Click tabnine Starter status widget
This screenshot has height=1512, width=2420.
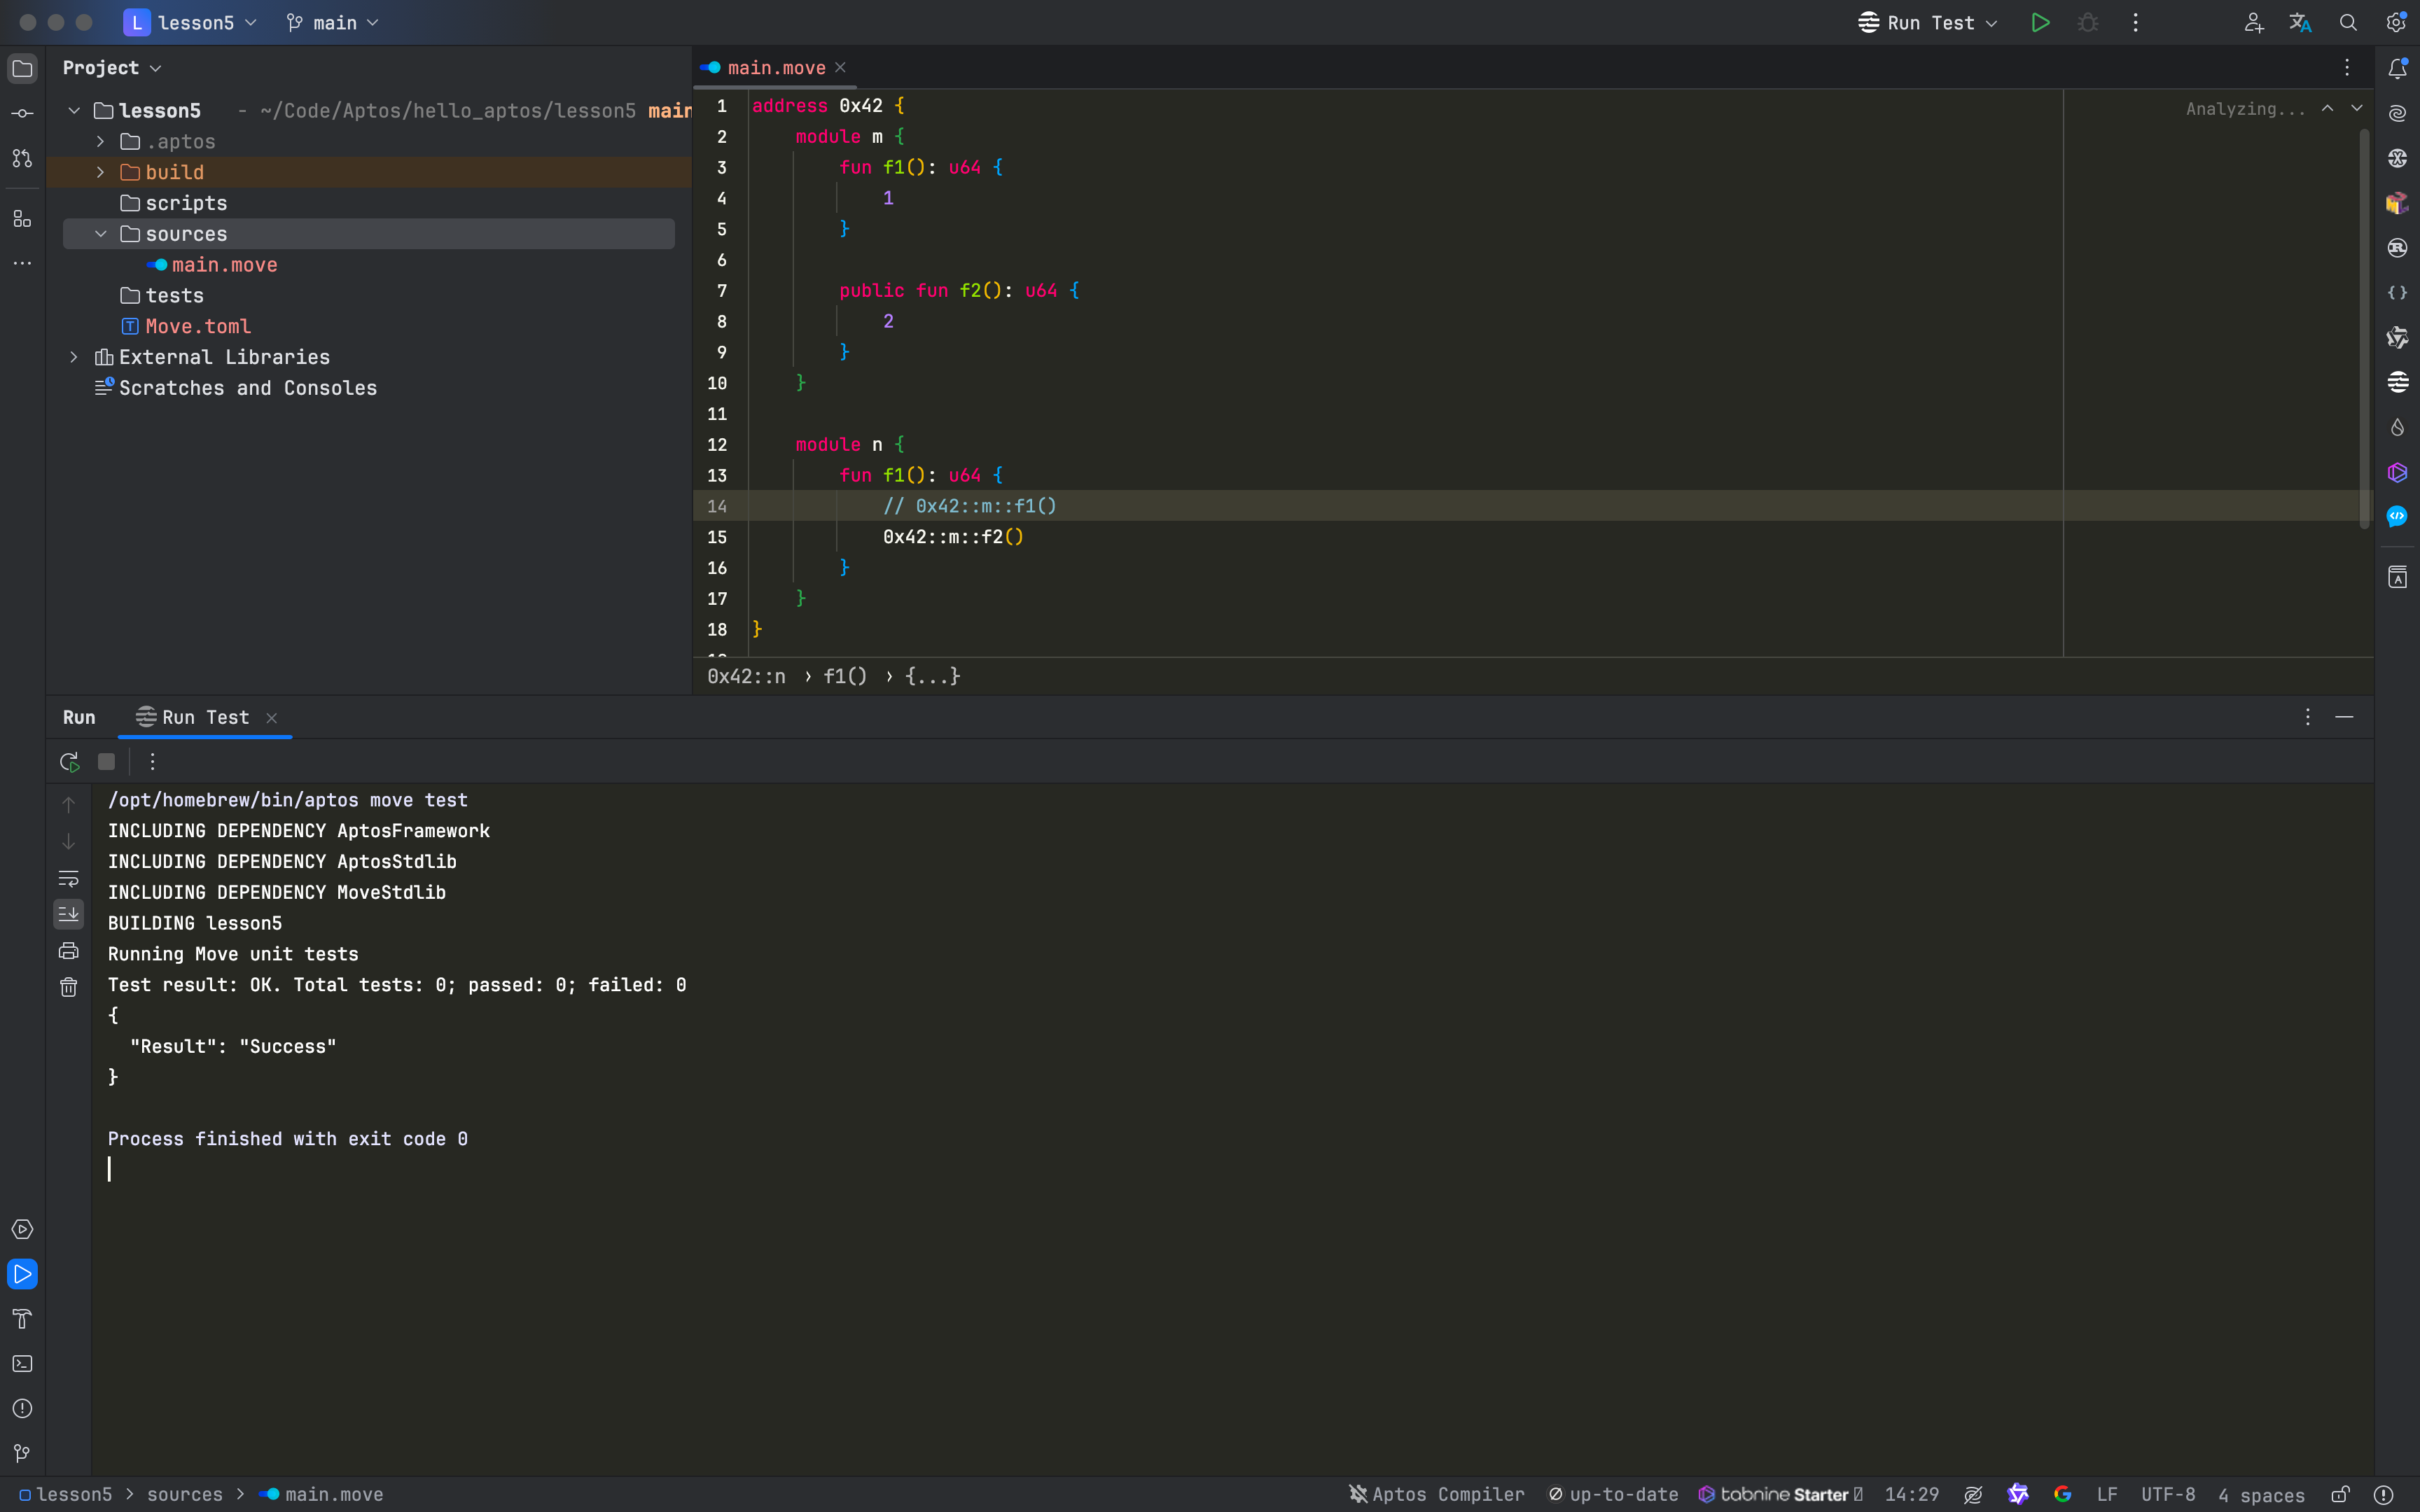tap(1779, 1494)
